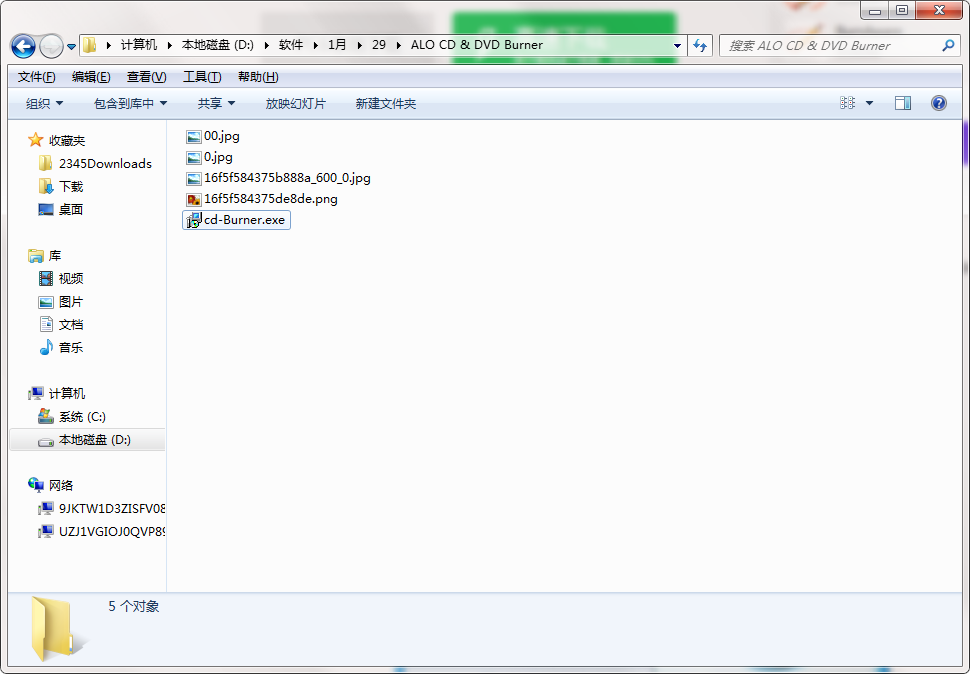The width and height of the screenshot is (970, 674).
Task: Open the 帮助(H) menu
Action: click(x=258, y=77)
